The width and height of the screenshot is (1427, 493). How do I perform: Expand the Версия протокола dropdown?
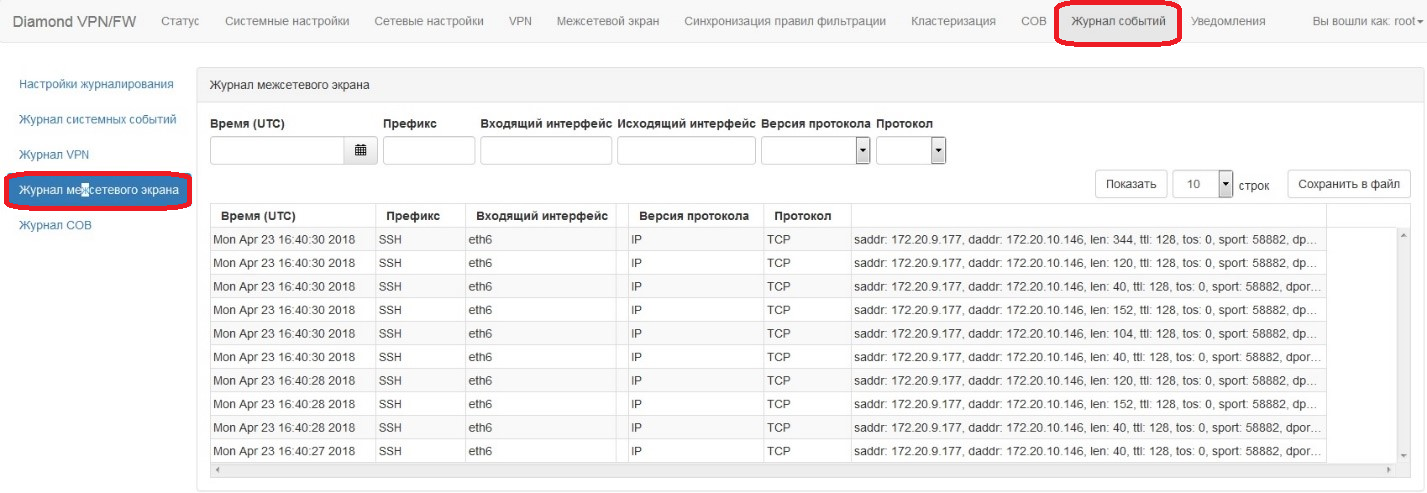(862, 151)
